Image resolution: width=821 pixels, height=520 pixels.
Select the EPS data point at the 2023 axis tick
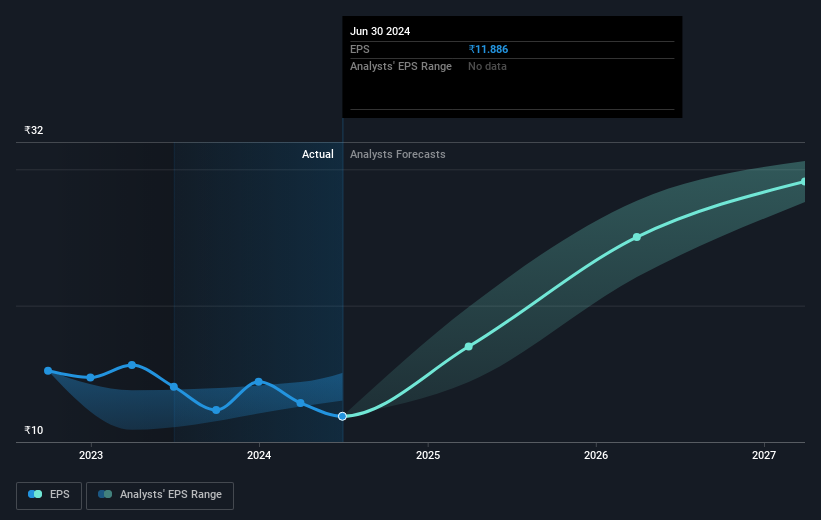coord(91,378)
